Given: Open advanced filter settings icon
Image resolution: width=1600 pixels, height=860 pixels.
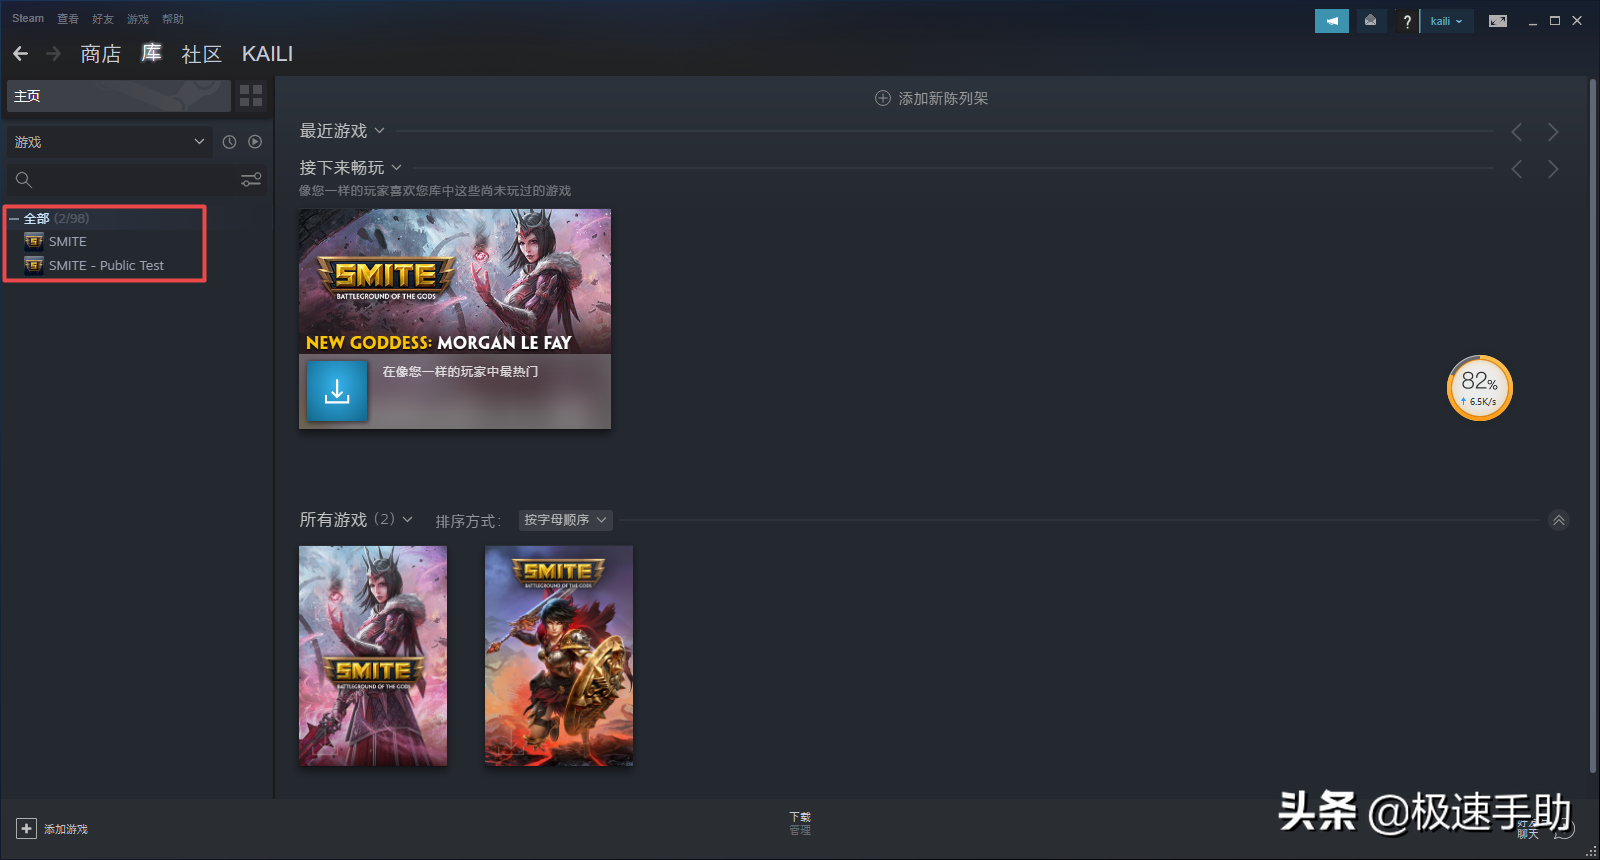Looking at the screenshot, I should point(251,180).
